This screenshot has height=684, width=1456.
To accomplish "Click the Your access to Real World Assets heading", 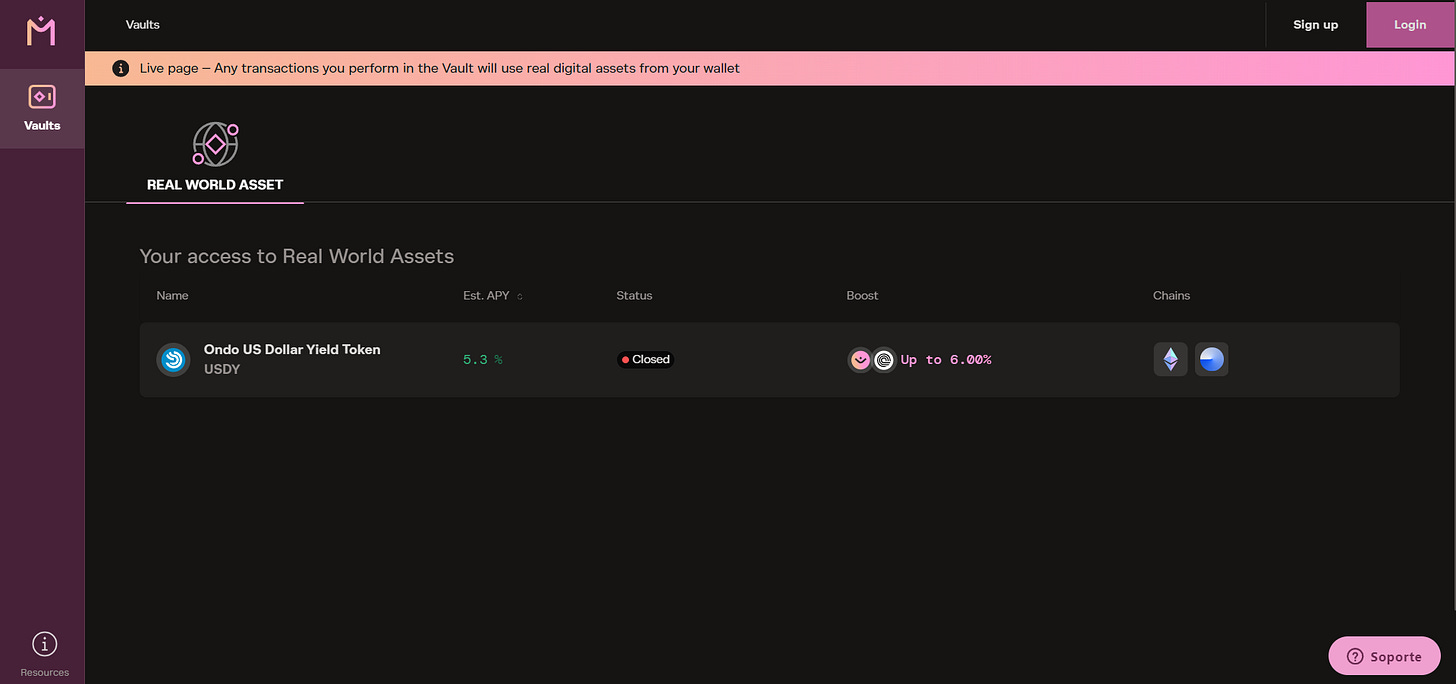I will pos(297,257).
